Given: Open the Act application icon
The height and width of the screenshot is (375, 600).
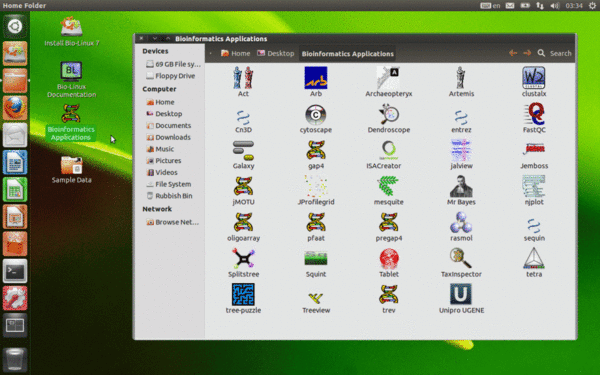Looking at the screenshot, I should [x=243, y=78].
